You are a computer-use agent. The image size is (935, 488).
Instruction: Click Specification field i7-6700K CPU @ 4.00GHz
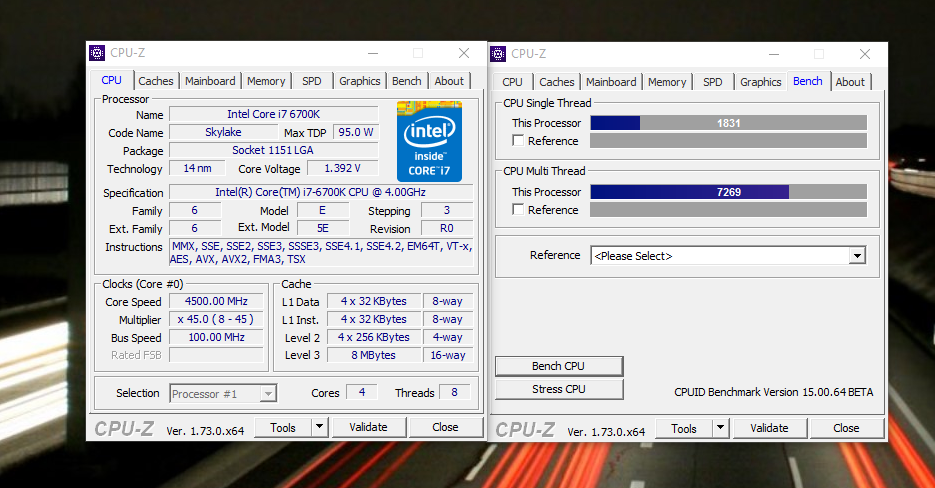[x=321, y=192]
